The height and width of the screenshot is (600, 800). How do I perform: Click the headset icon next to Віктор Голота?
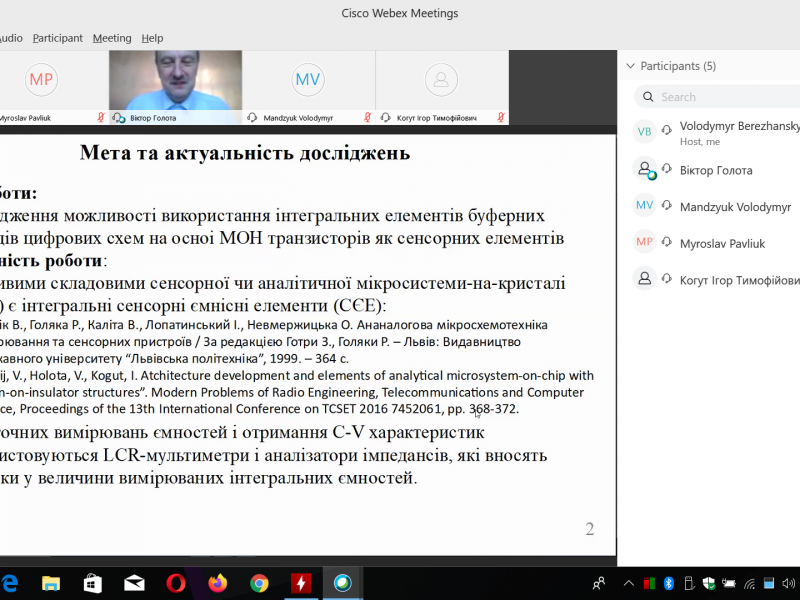[666, 170]
